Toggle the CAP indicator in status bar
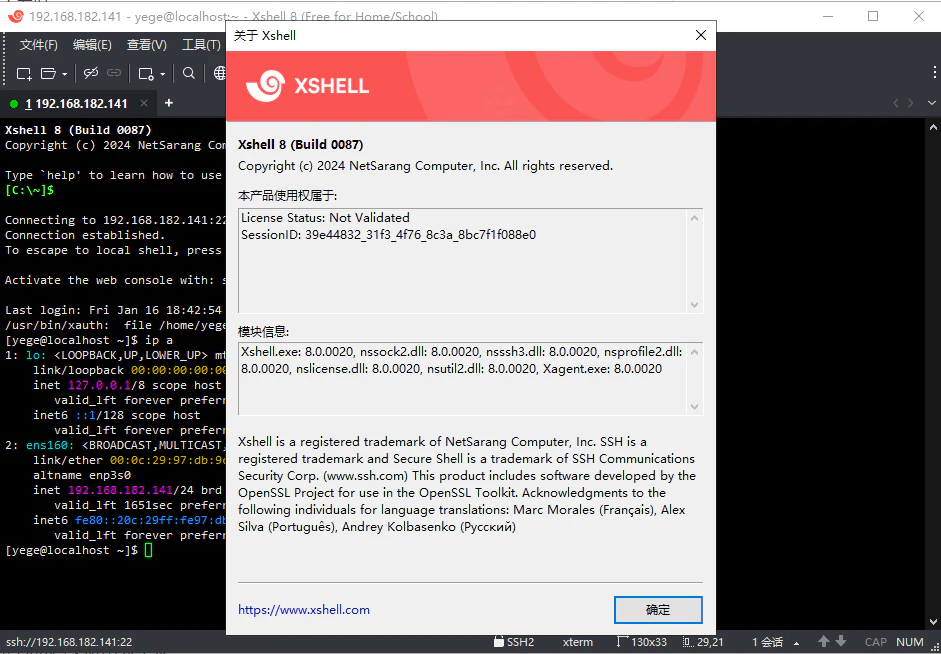 click(x=875, y=641)
